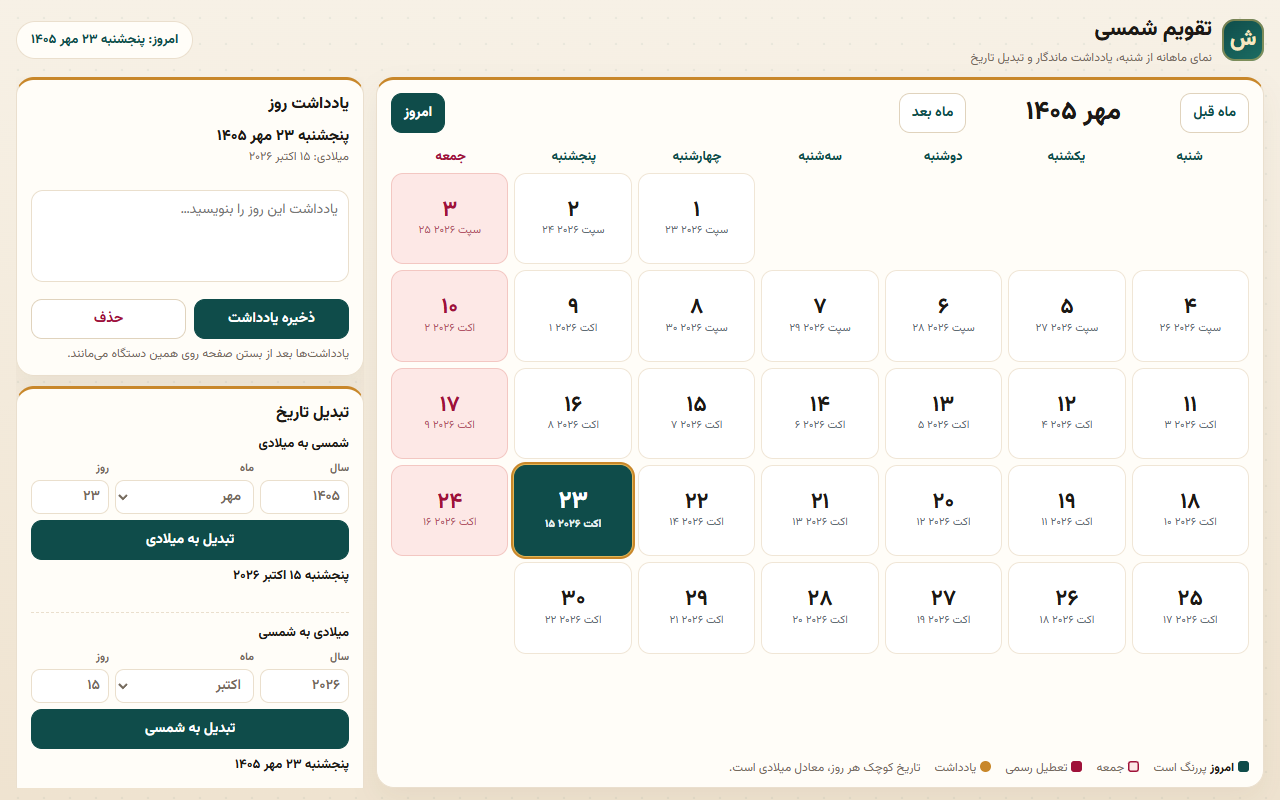Jump to today with امروز button
The height and width of the screenshot is (800, 1280).
pos(418,113)
